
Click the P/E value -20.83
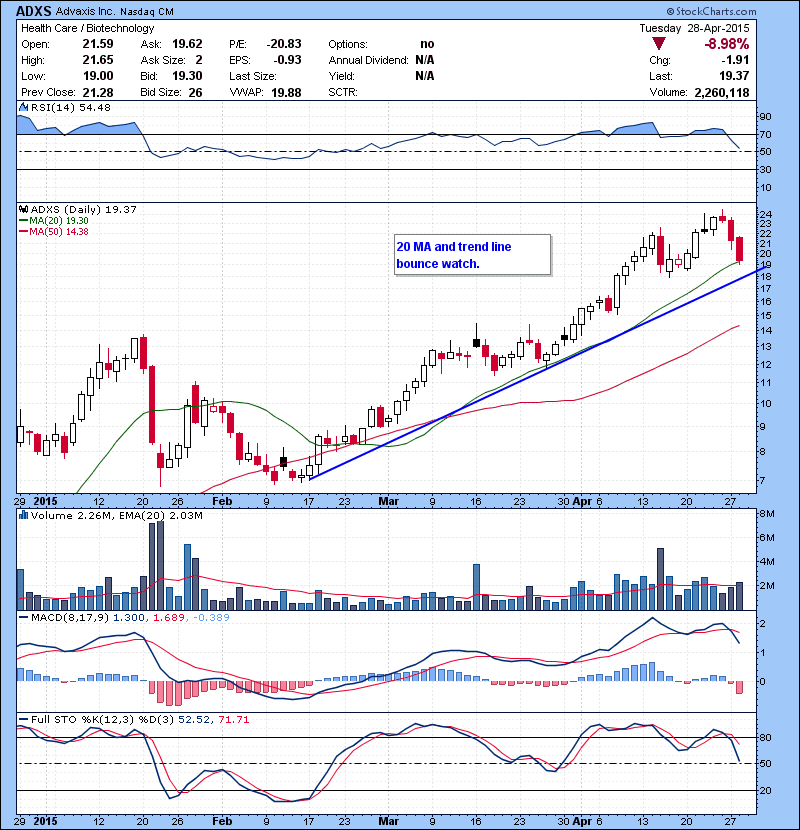(284, 44)
